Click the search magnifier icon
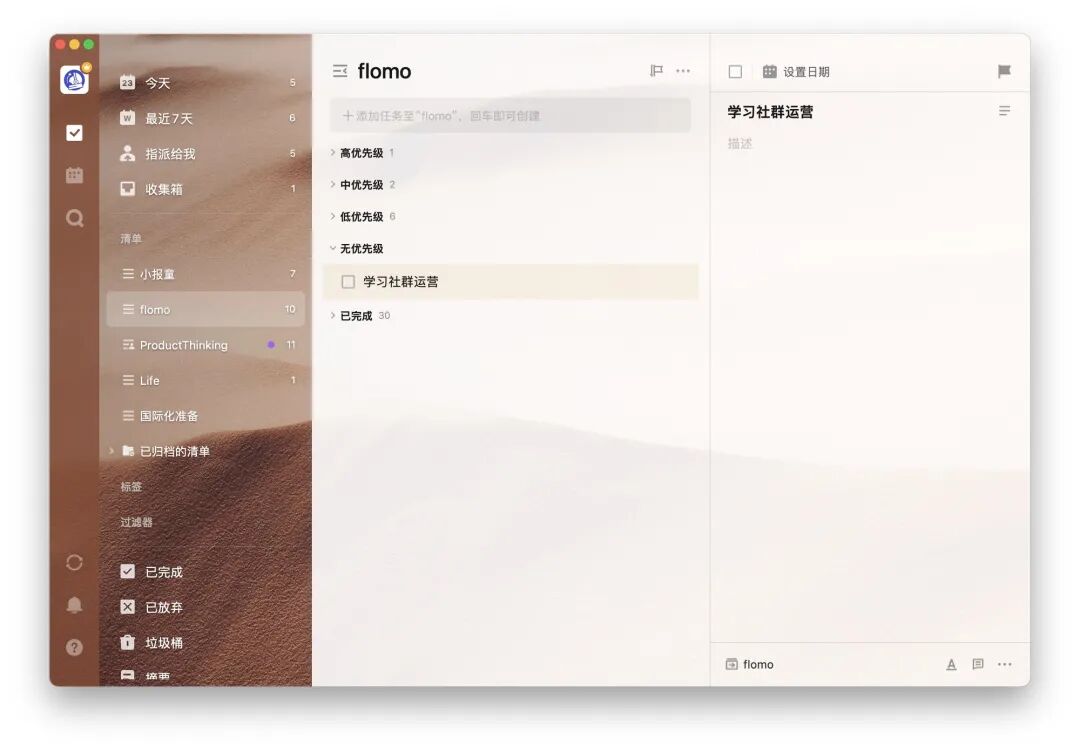The image size is (1080, 752). 74,218
